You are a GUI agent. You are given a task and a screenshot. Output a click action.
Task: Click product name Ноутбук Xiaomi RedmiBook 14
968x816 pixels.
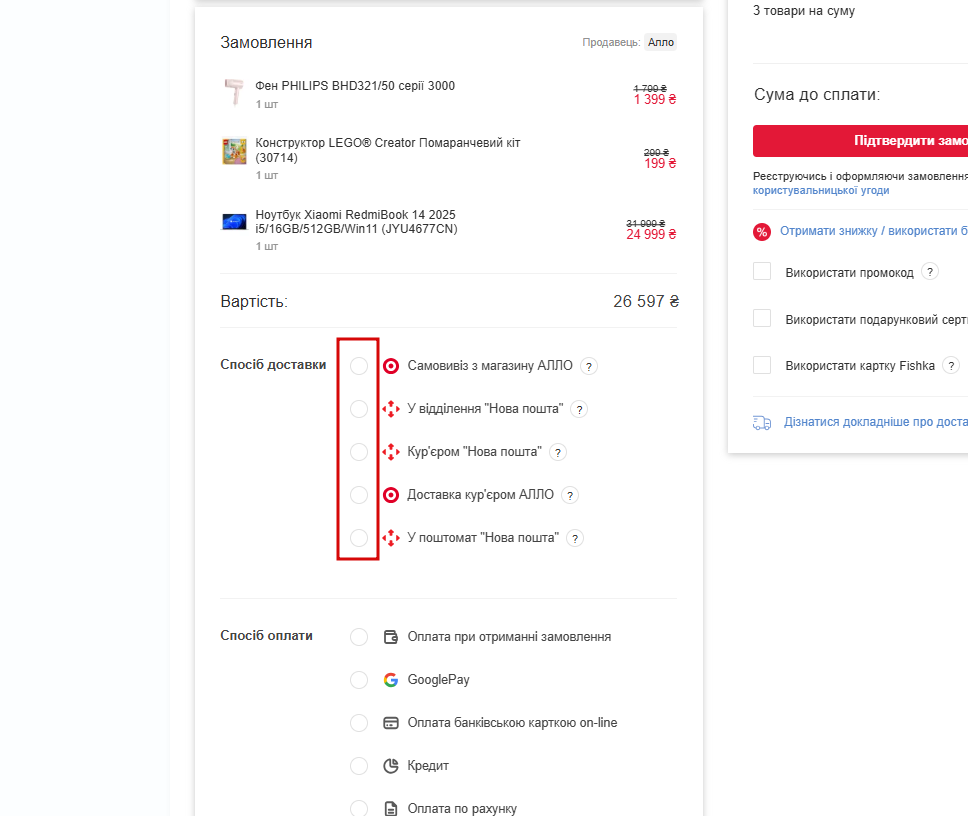tap(356, 222)
